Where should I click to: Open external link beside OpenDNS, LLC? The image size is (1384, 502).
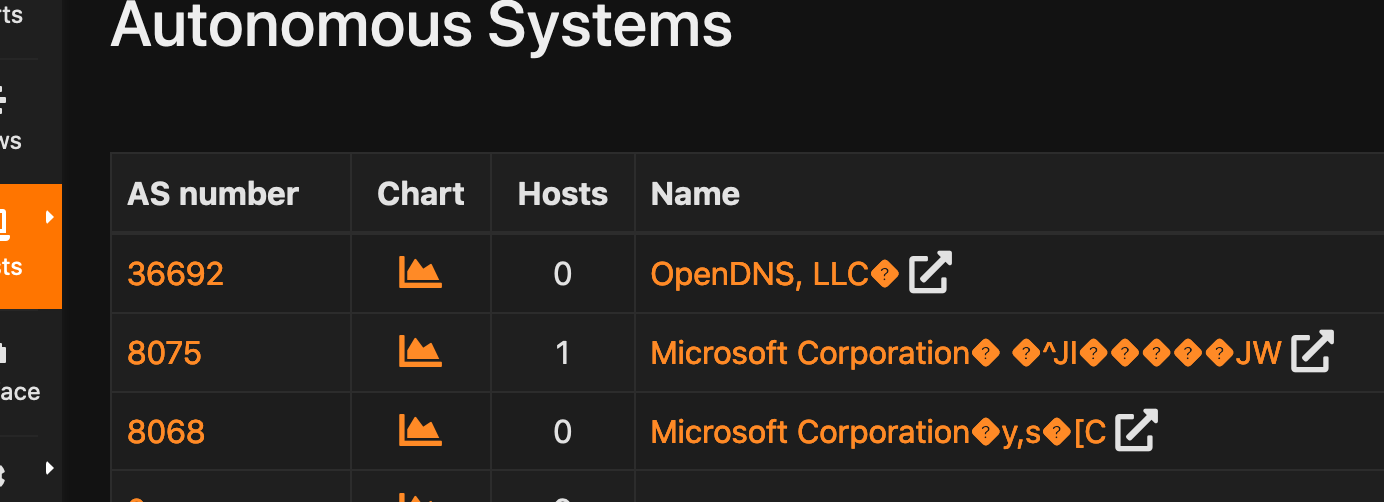[x=930, y=273]
